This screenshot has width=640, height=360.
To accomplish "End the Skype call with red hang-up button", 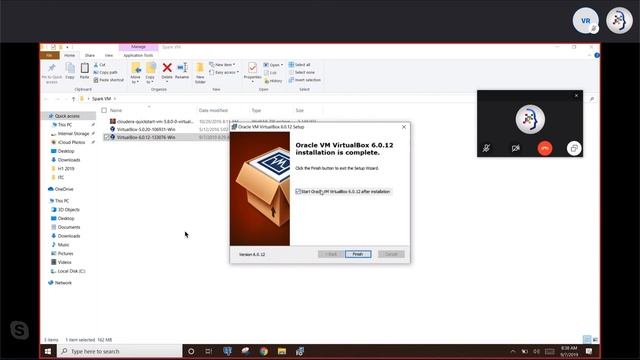I will coord(544,148).
